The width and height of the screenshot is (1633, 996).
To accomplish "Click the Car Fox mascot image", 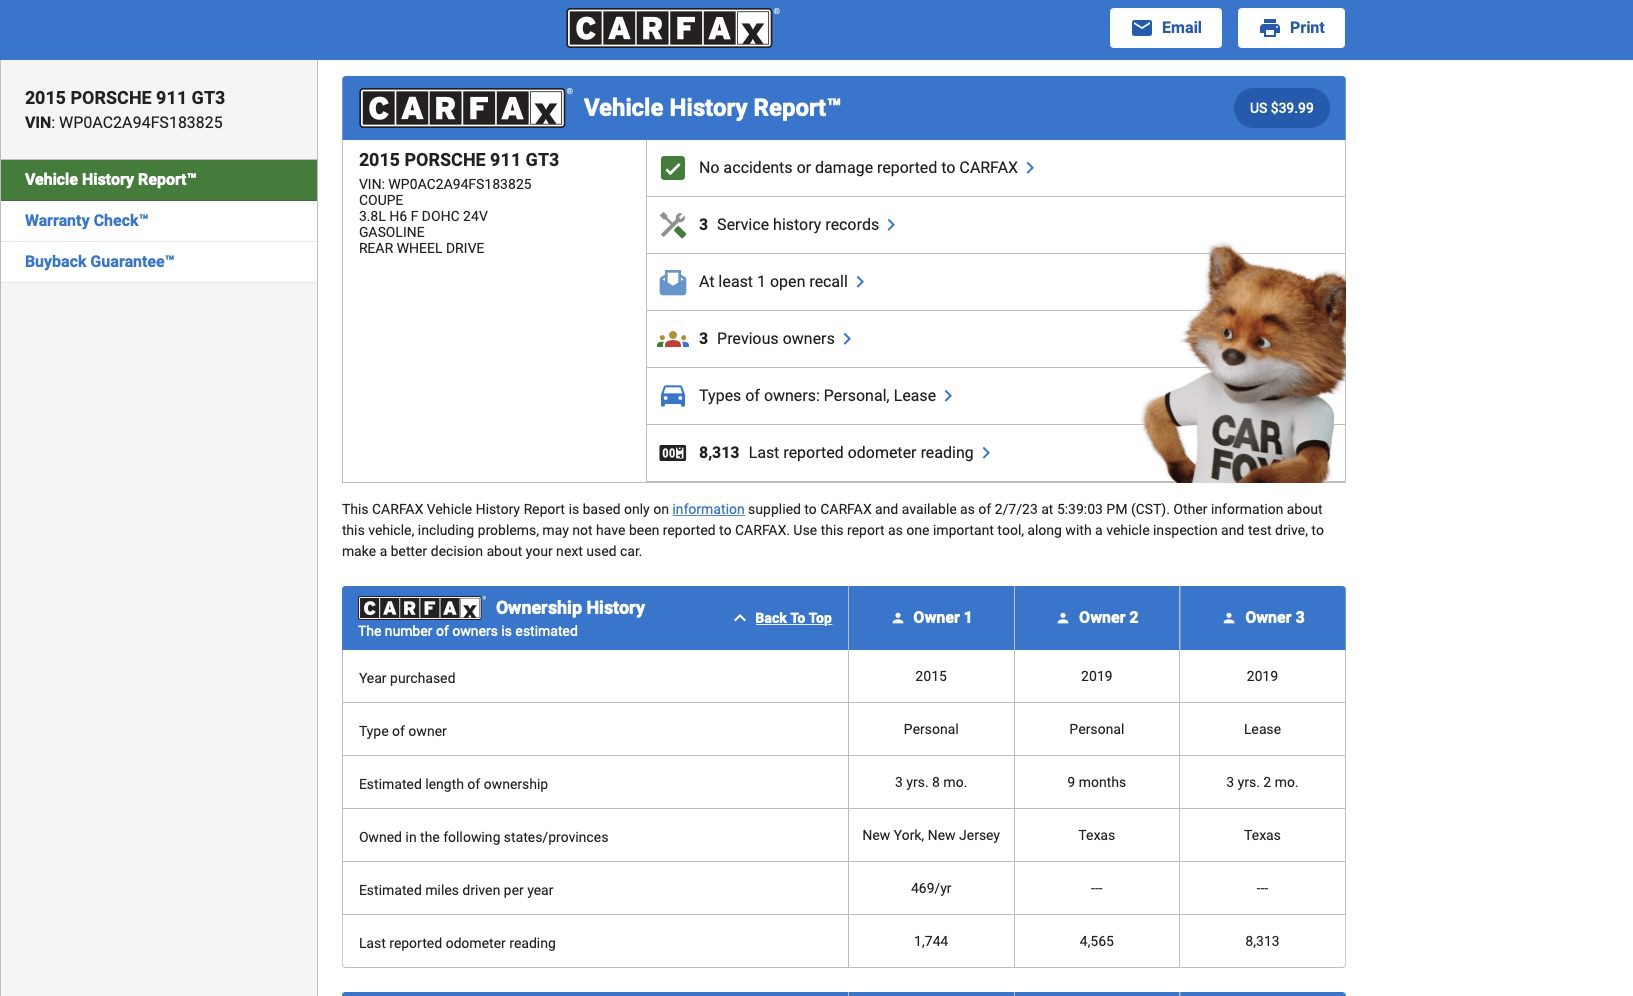I will [x=1245, y=365].
